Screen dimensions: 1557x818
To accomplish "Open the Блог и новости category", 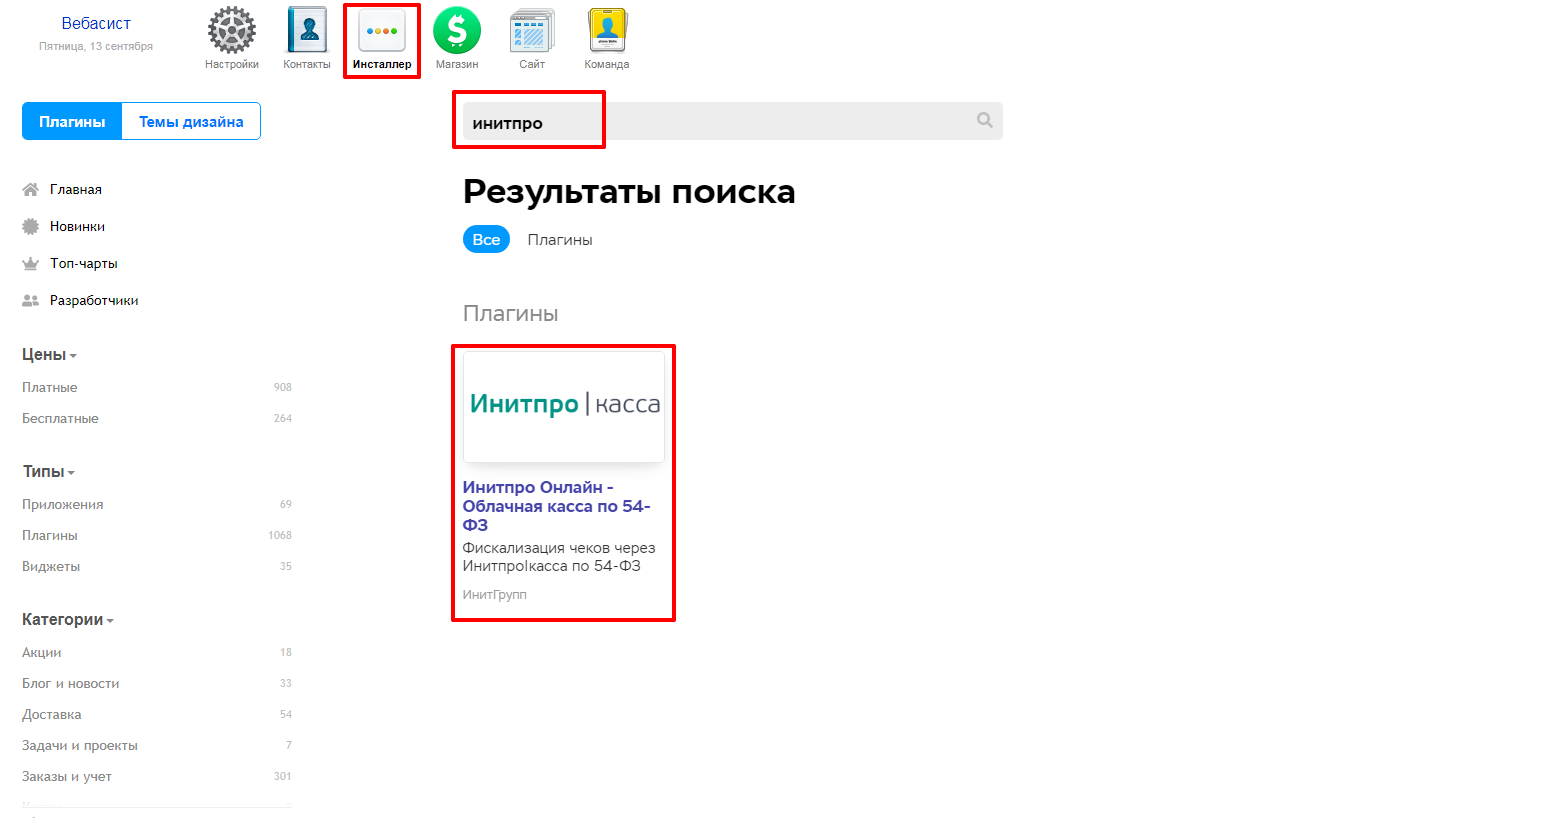I will [x=71, y=683].
